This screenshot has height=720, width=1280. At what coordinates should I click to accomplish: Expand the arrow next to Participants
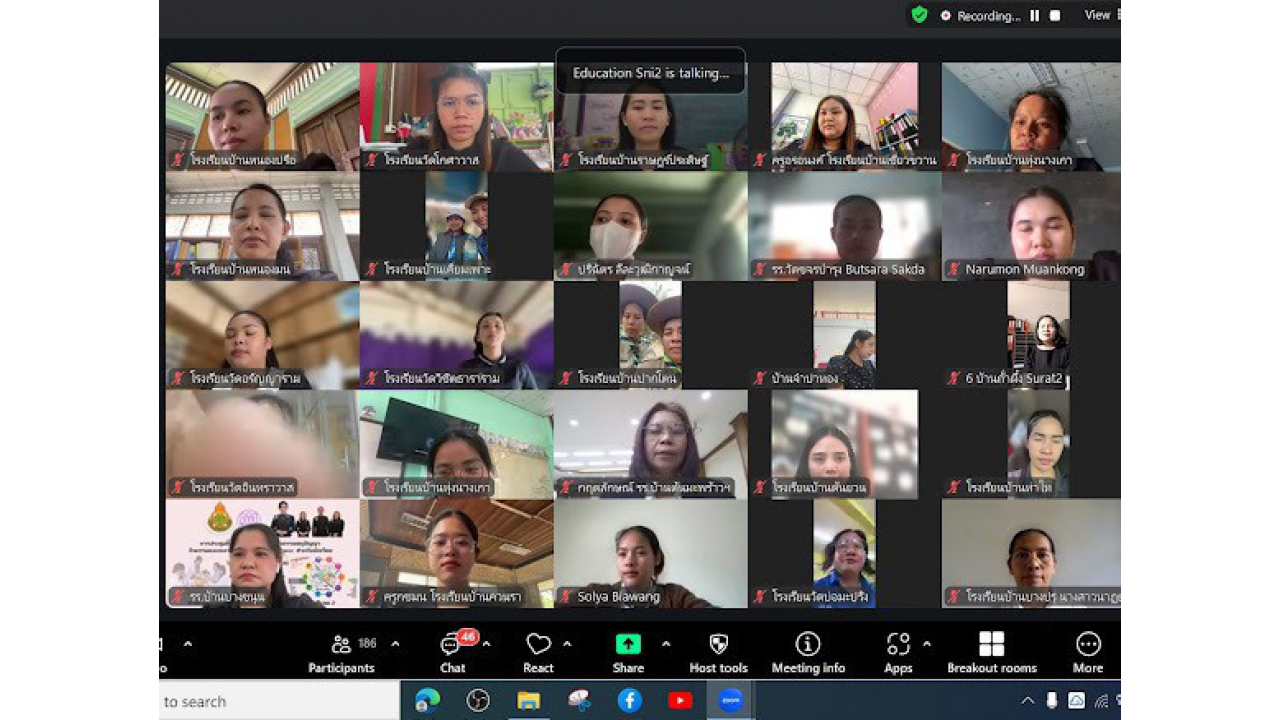[x=395, y=644]
